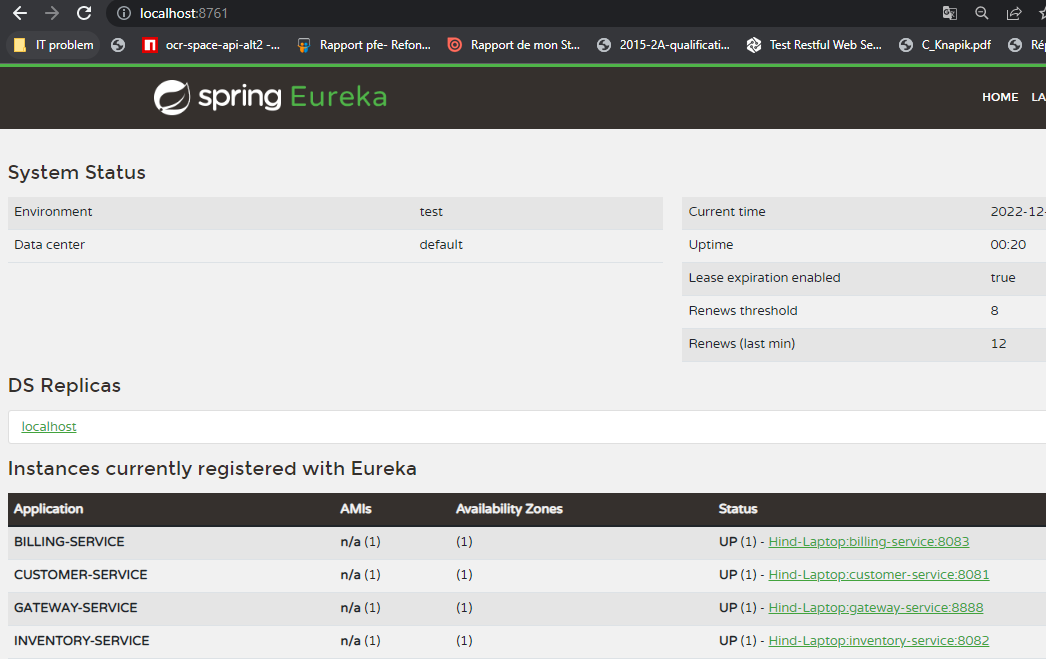The width and height of the screenshot is (1046, 659).
Task: Open the translate page icon
Action: coord(950,13)
